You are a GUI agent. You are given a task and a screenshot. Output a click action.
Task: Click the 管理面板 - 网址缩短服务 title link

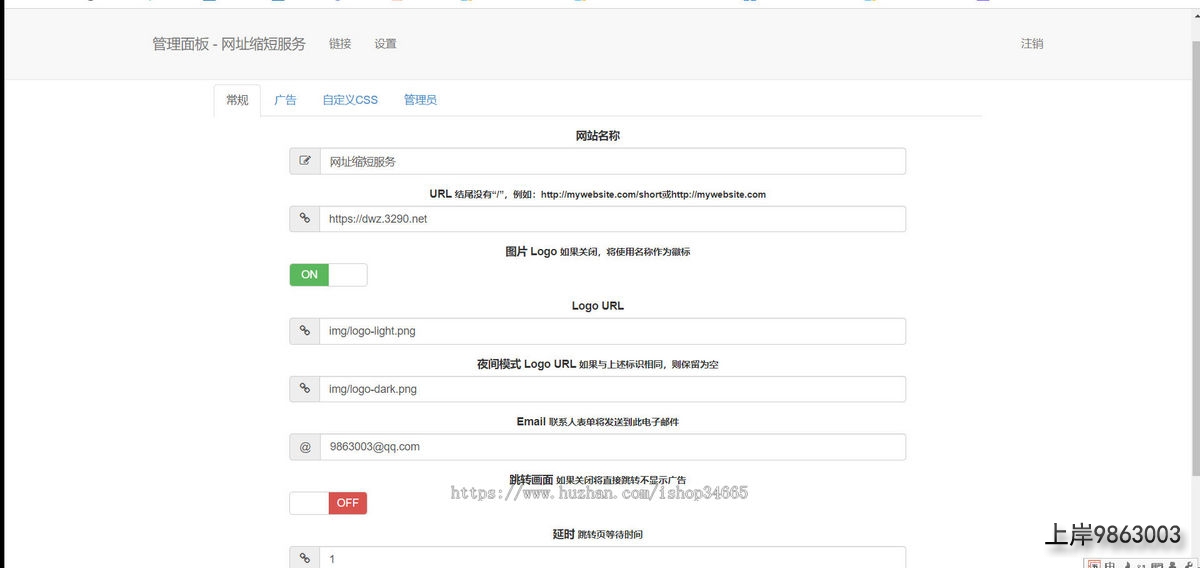tap(229, 44)
